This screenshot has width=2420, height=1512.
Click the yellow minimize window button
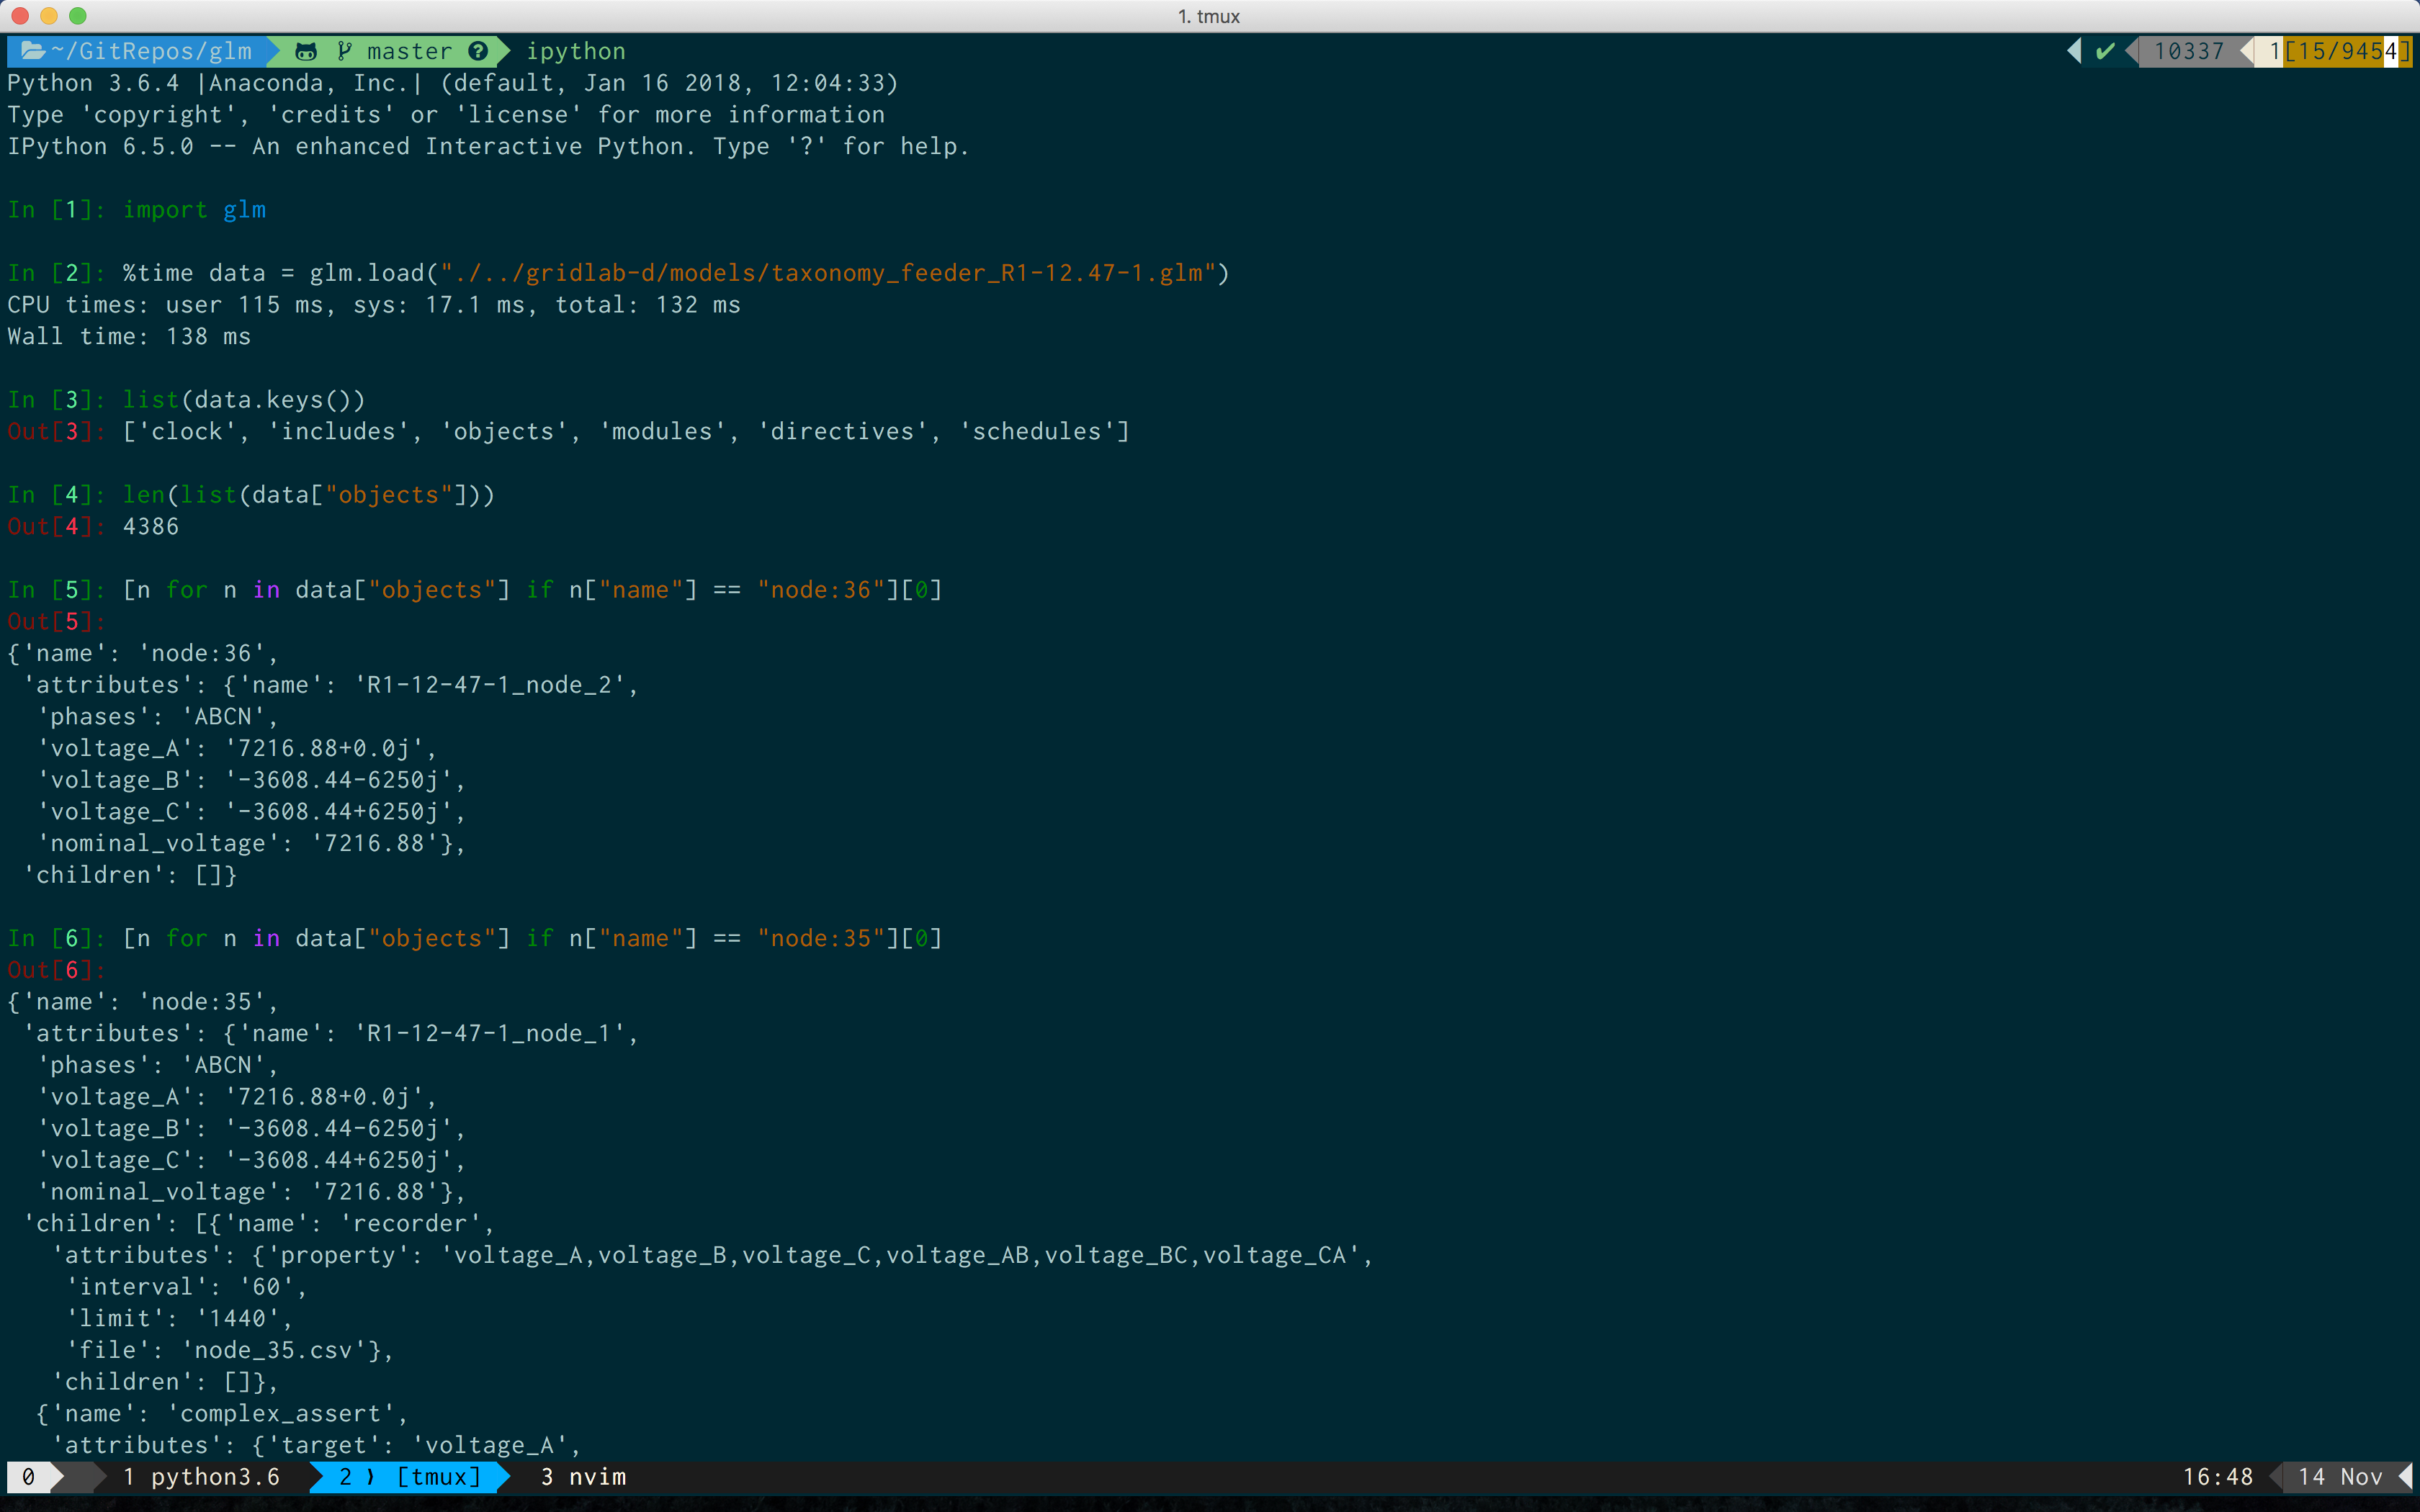[x=49, y=16]
